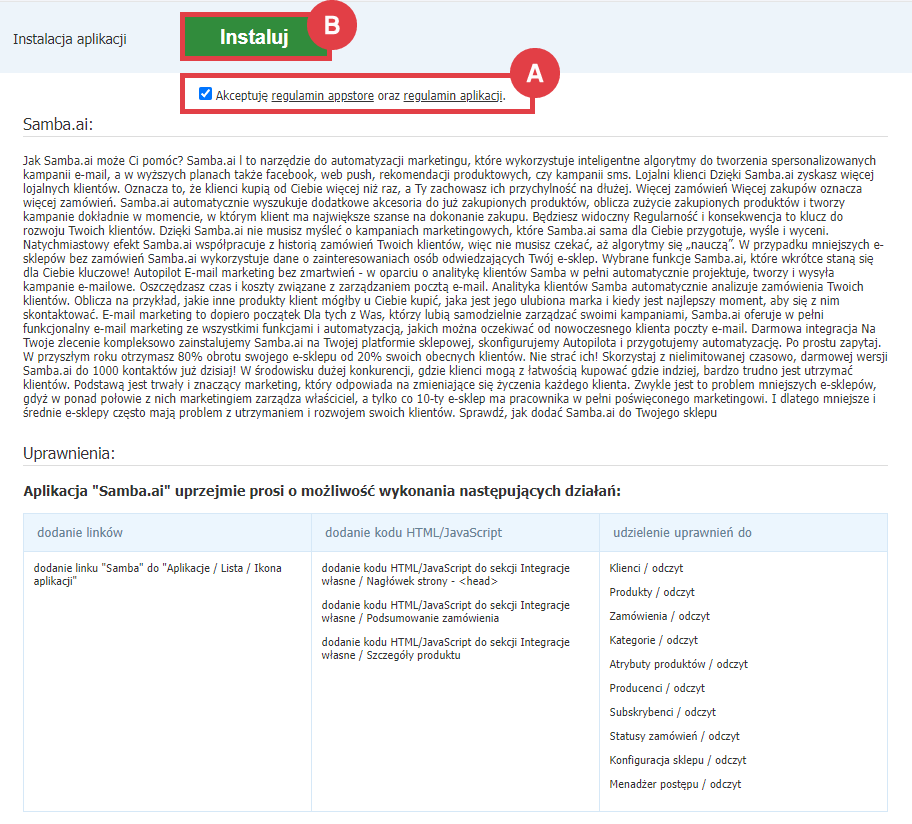Uncheck the Akceptuję regulamin checkbox
This screenshot has width=912, height=824.
click(205, 95)
